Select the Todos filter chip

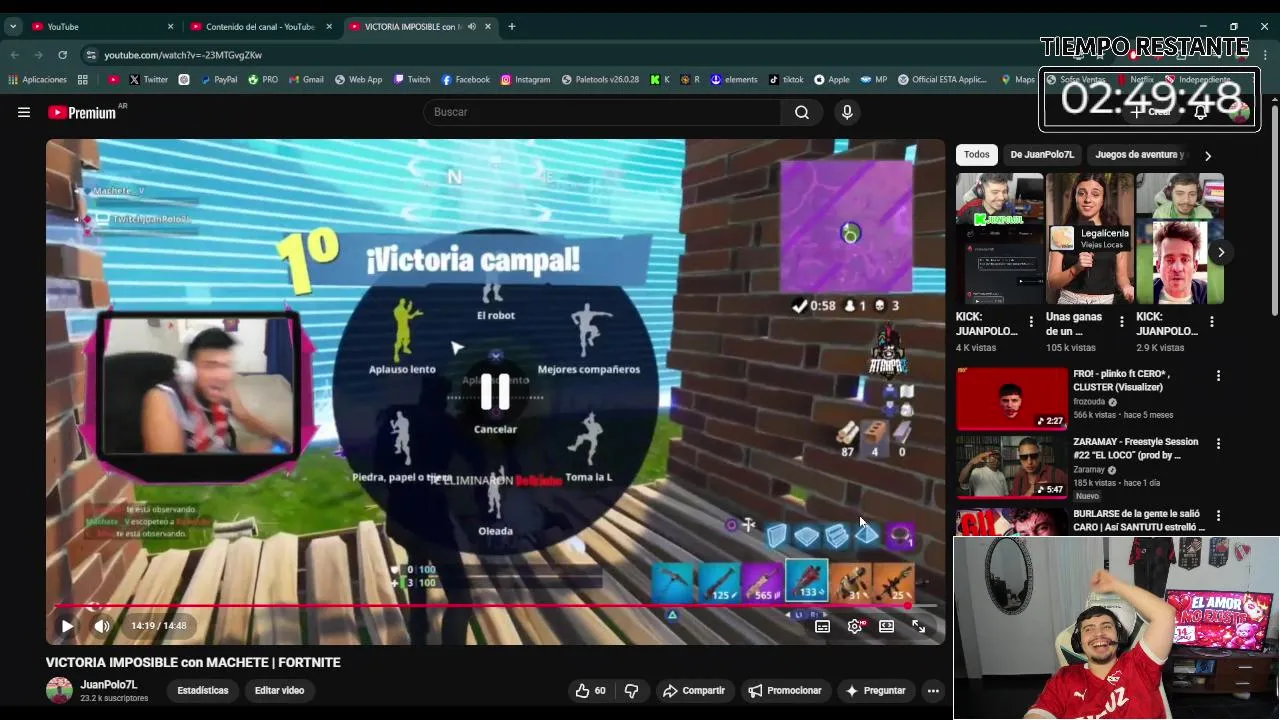tap(977, 155)
